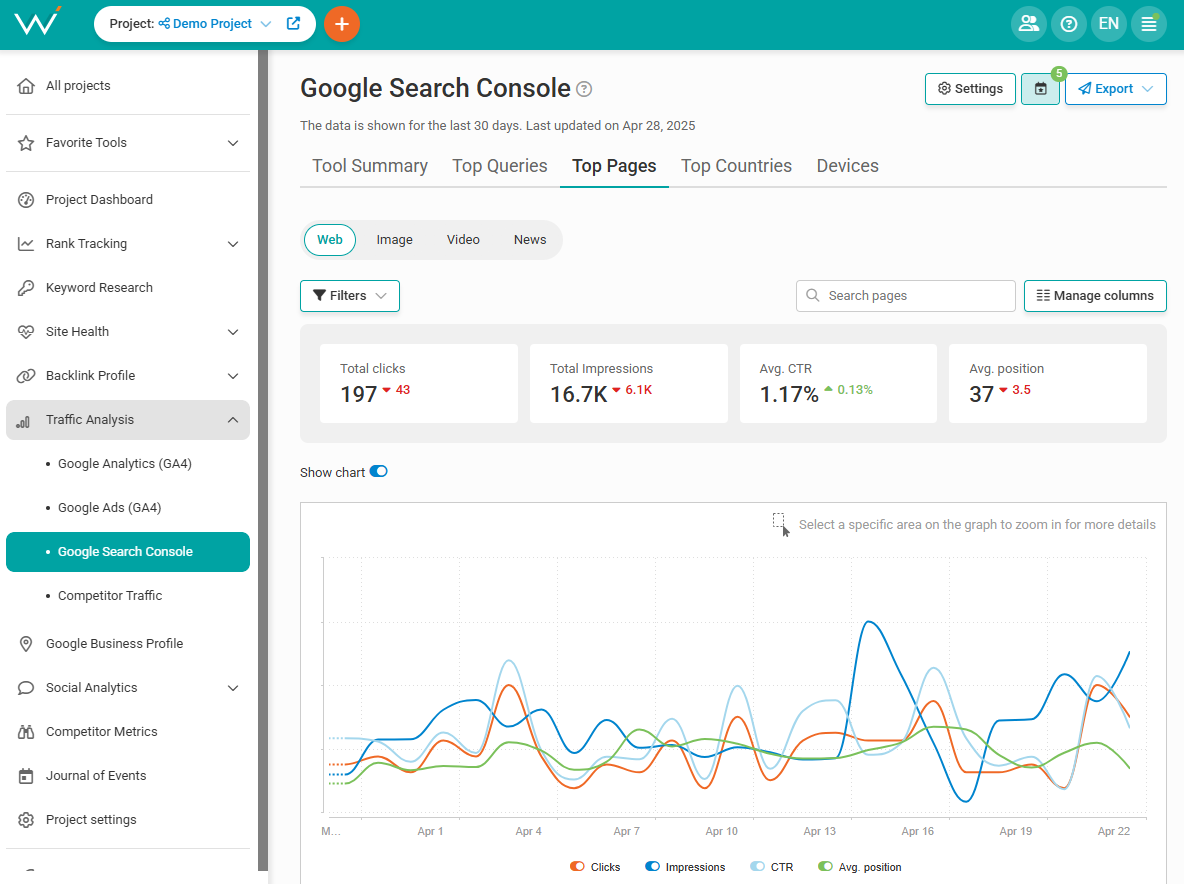Click the Total Impressions summary card

point(629,383)
